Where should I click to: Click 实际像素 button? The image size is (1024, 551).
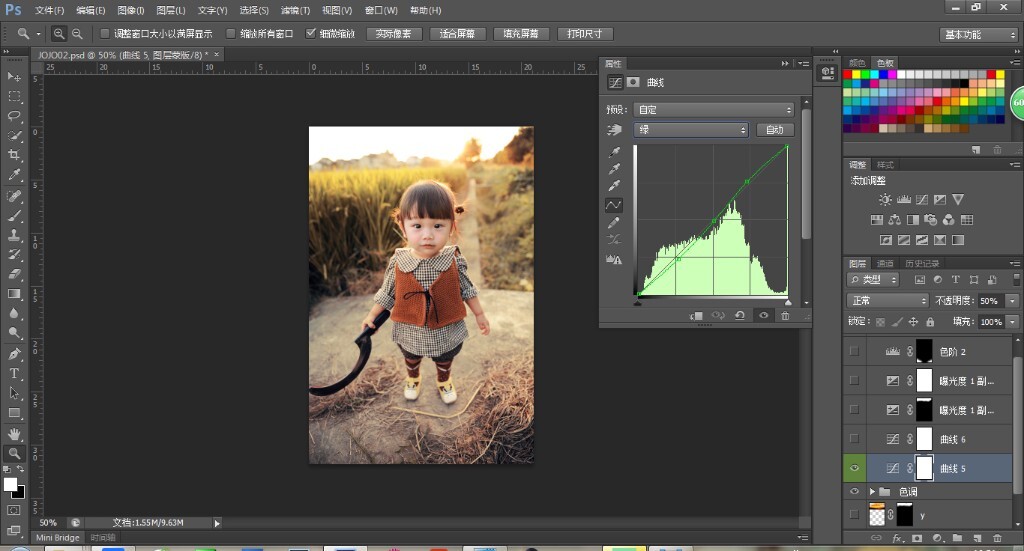pos(394,34)
